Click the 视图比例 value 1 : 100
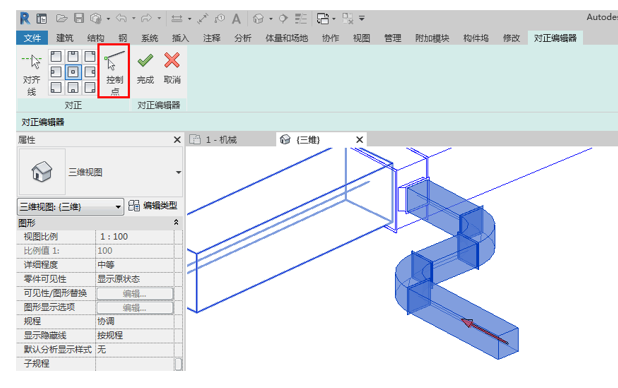The width and height of the screenshot is (618, 388). 135,237
